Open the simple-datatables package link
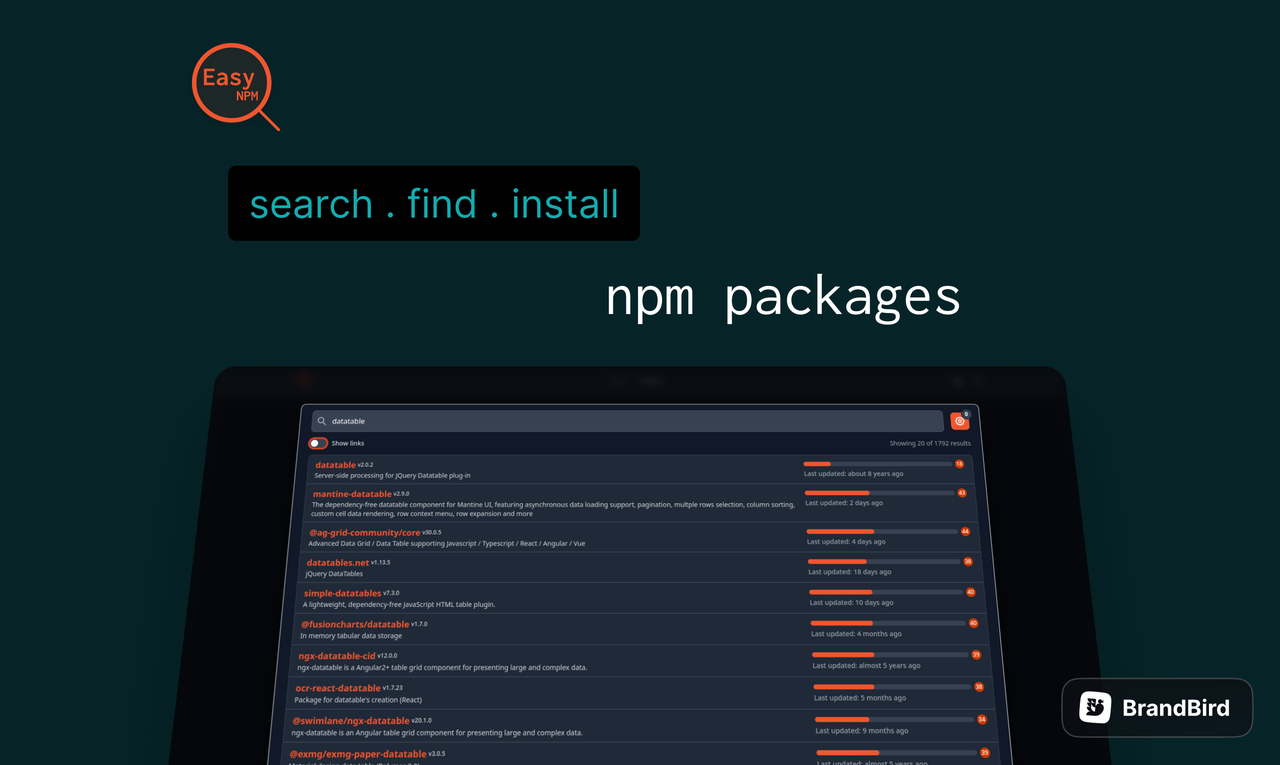 click(x=343, y=593)
